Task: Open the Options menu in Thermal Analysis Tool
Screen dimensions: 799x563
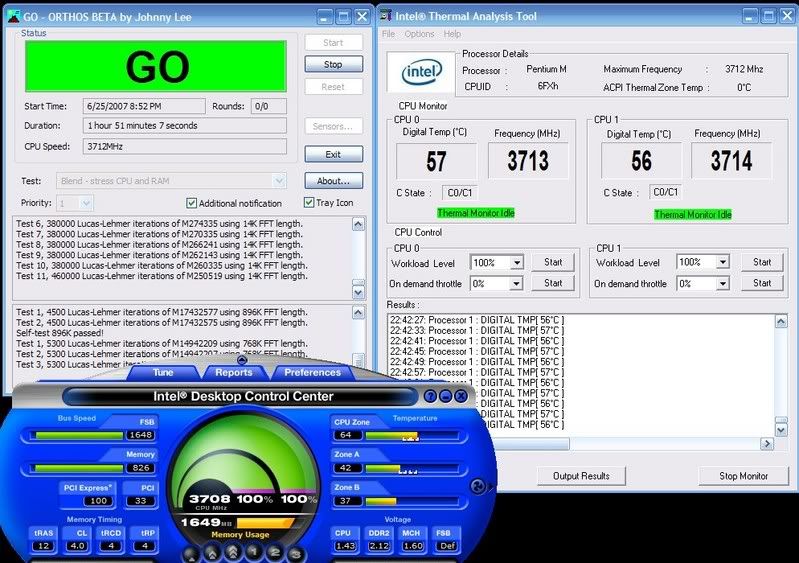Action: [x=419, y=34]
